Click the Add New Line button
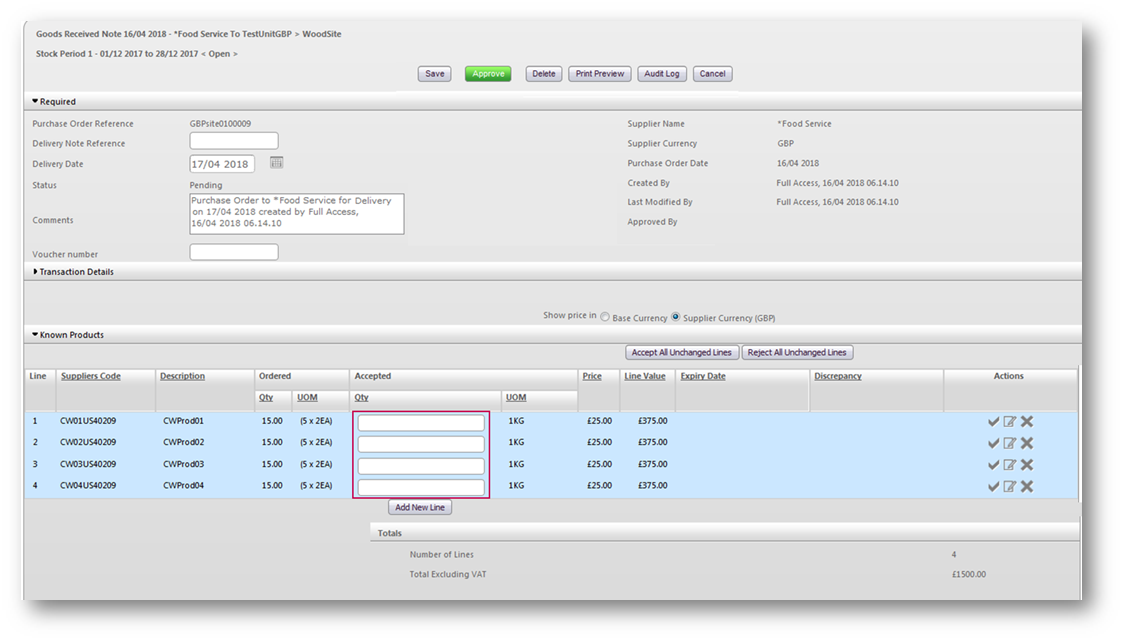 (x=420, y=508)
